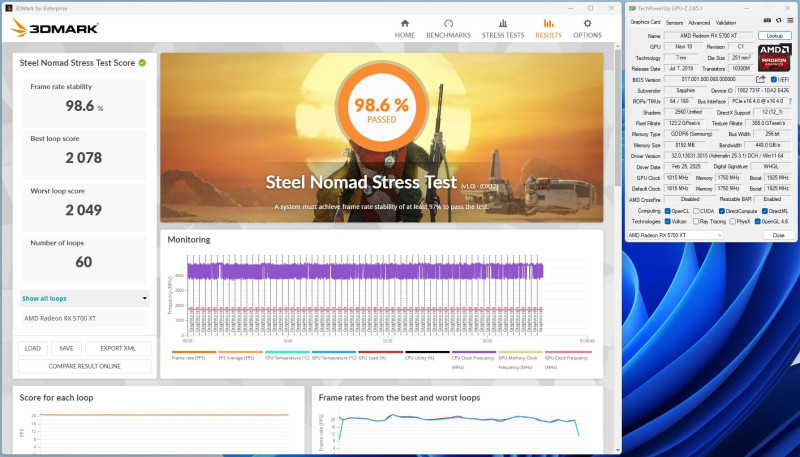Screen dimensions: 800x457
Task: Click the 3DMark title bar app icon
Action: pyautogui.click(x=9, y=8)
